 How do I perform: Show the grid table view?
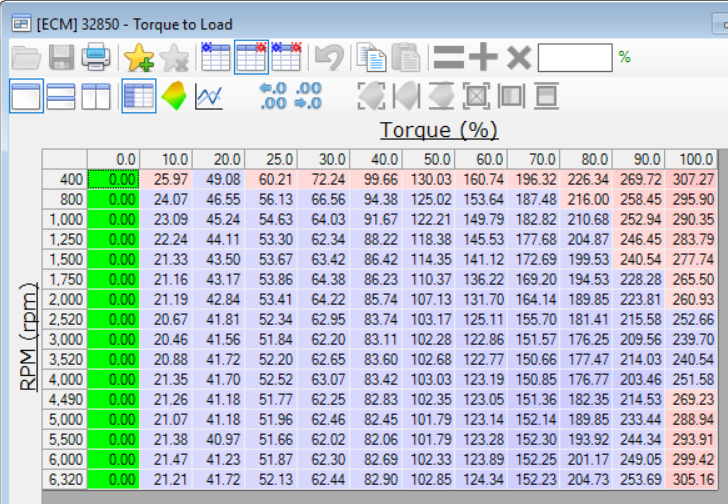coord(139,96)
